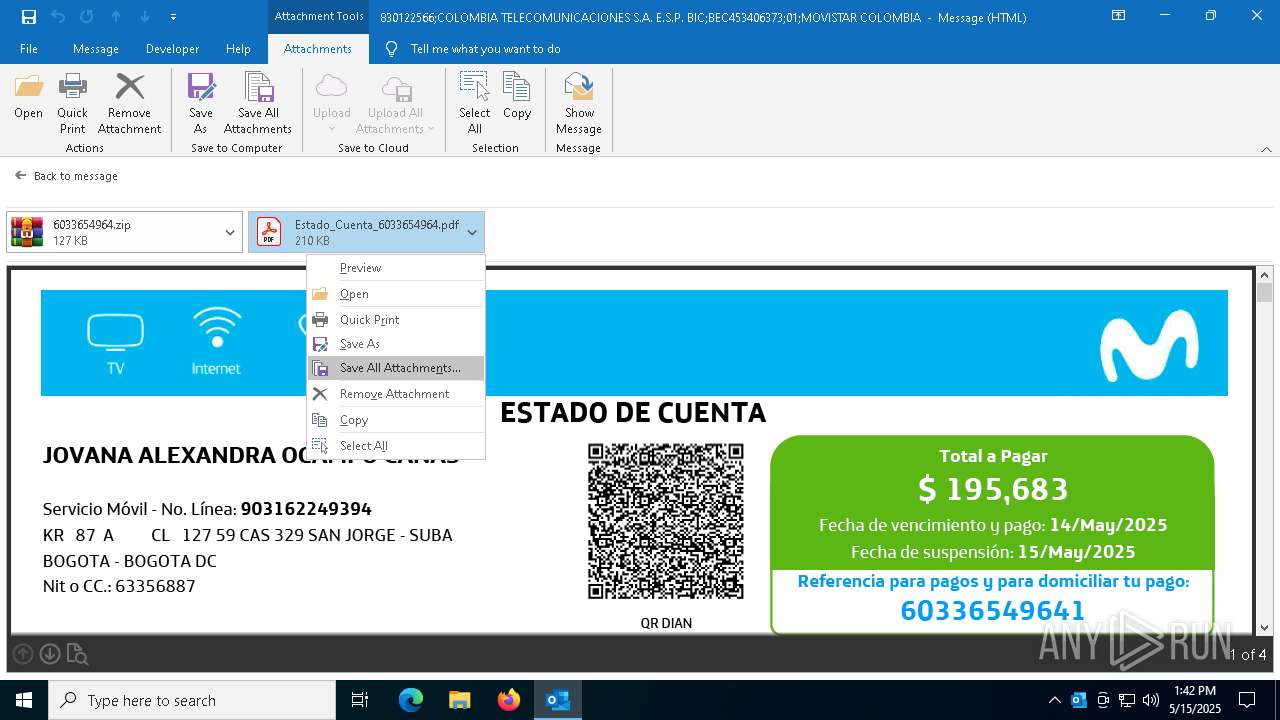Image resolution: width=1280 pixels, height=720 pixels.
Task: Click the payment reference 60336549641
Action: tap(992, 611)
